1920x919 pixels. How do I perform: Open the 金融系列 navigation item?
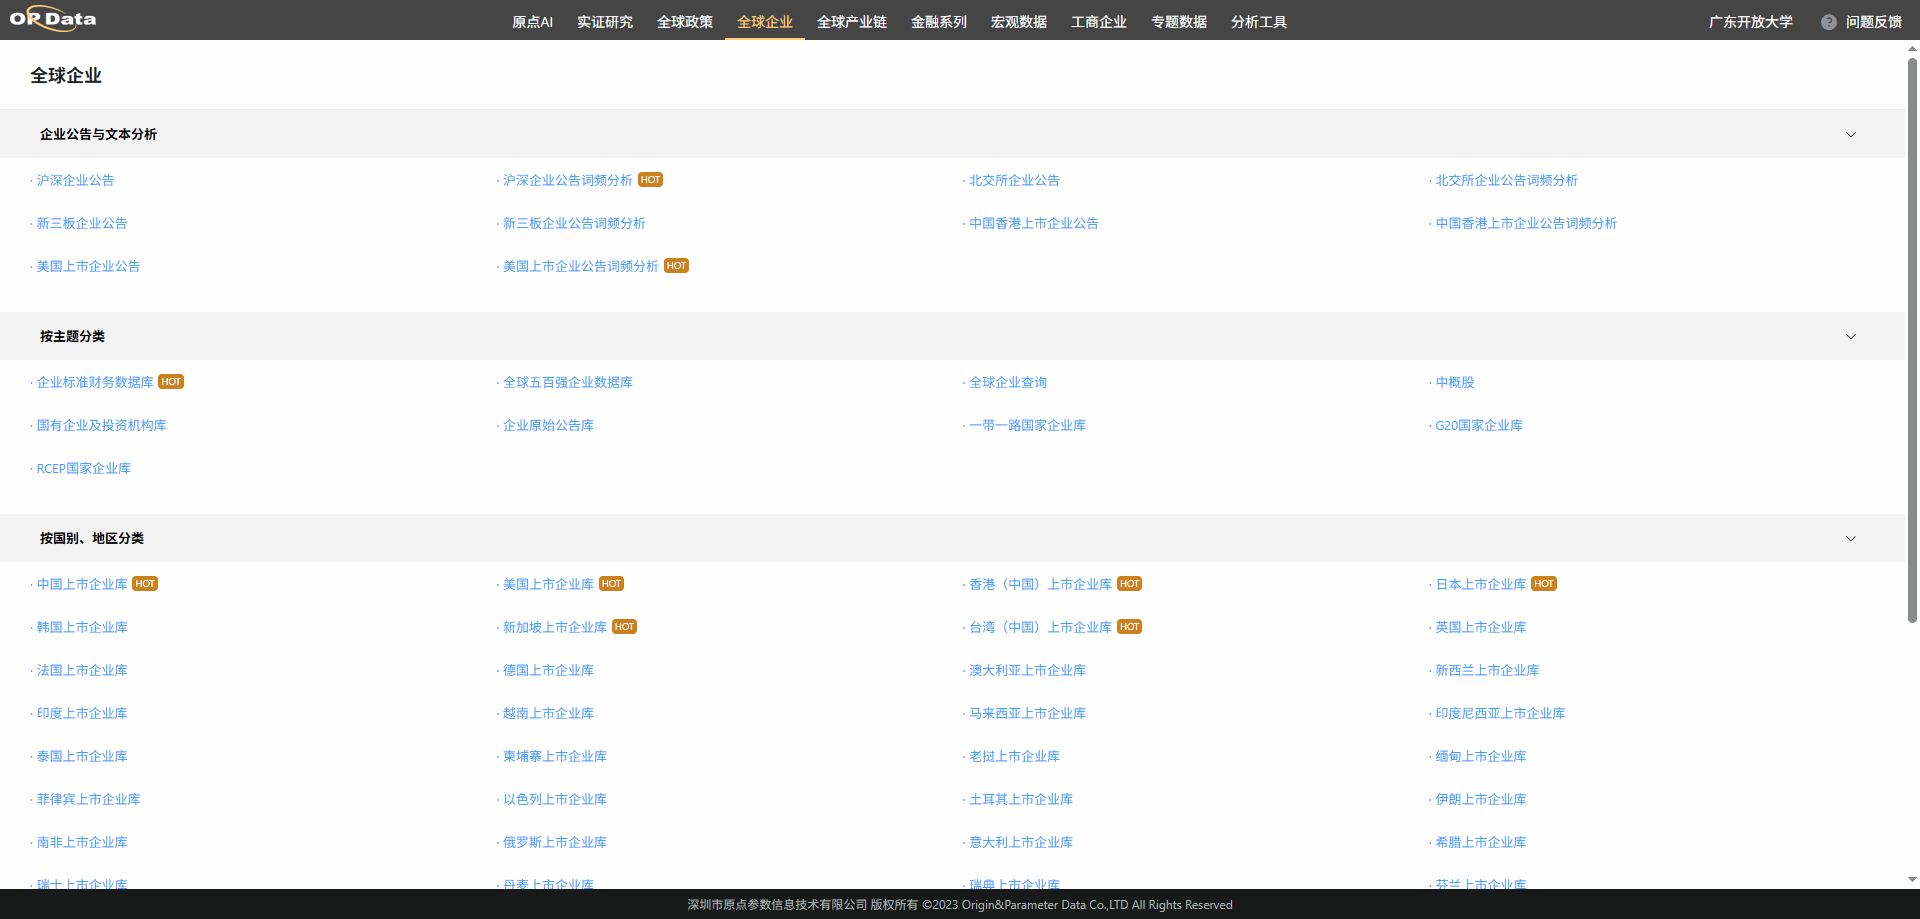[x=938, y=22]
